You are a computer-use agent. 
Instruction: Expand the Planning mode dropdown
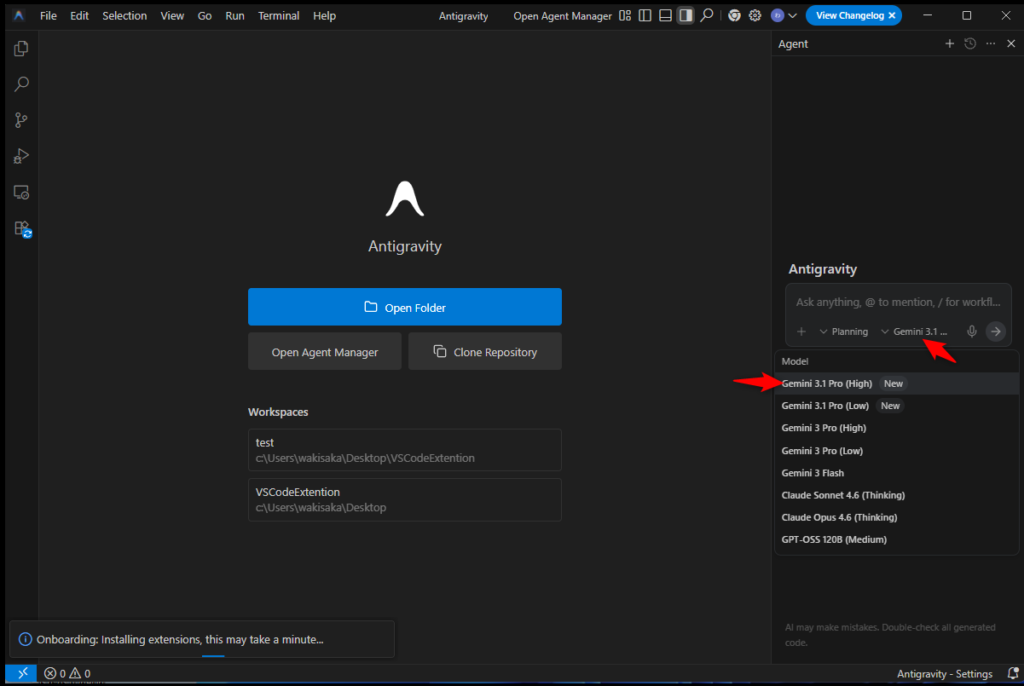[843, 331]
